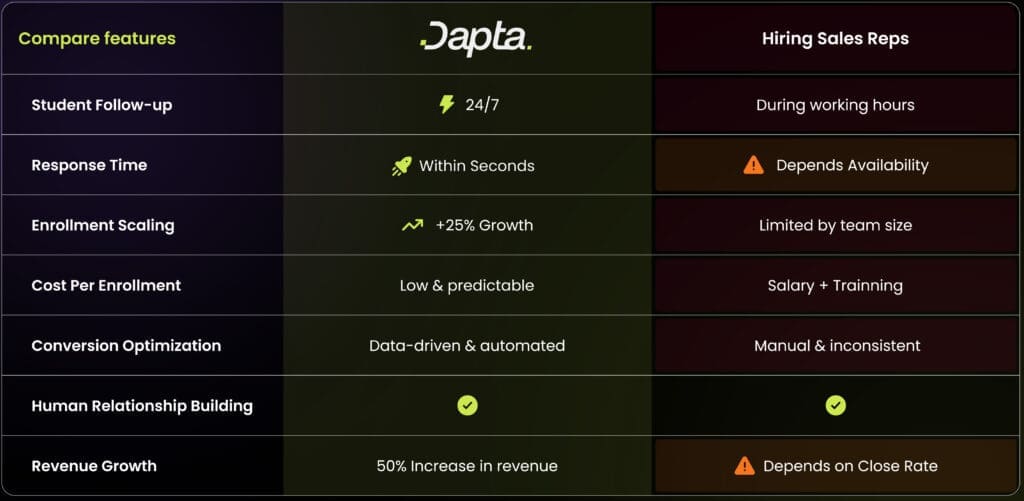This screenshot has width=1024, height=501.
Task: Click the Cost Per Enrollment label
Action: click(x=106, y=285)
